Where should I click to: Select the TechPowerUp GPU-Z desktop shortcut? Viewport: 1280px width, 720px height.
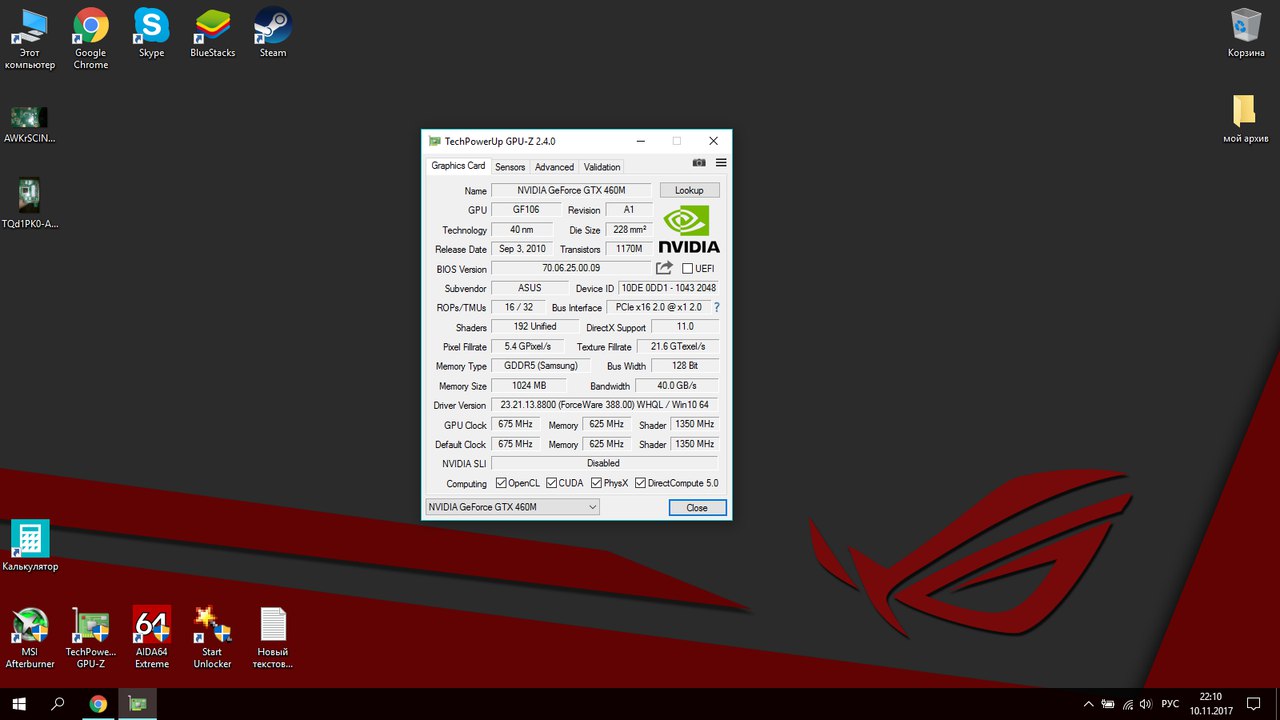pyautogui.click(x=91, y=638)
